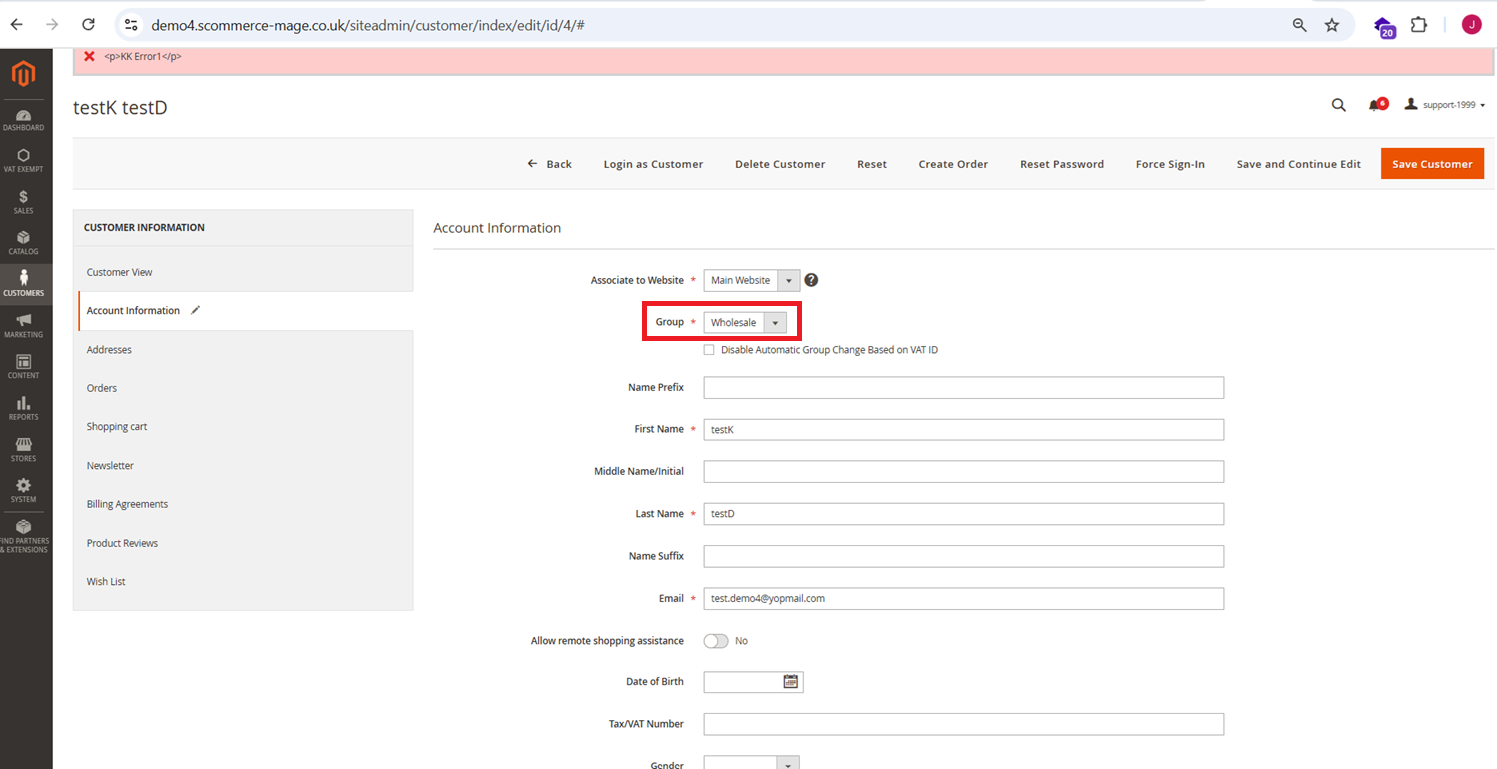Click the Email input field
Image resolution: width=1497 pixels, height=769 pixels.
click(x=963, y=598)
